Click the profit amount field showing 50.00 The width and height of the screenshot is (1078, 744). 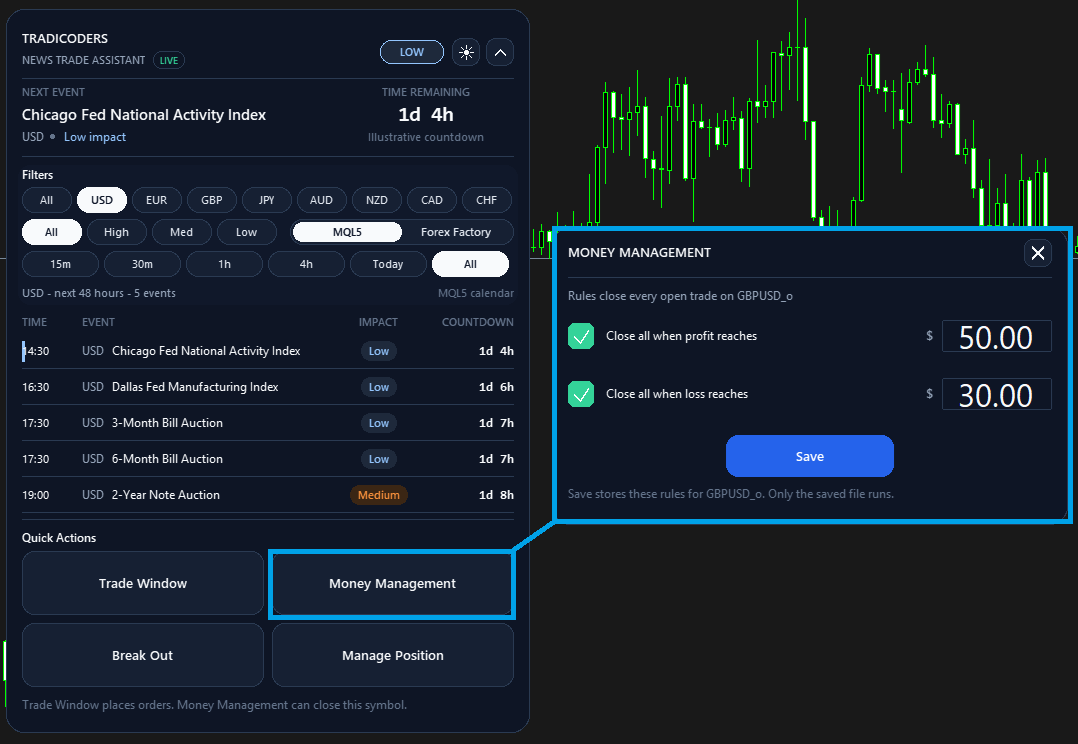tap(996, 336)
